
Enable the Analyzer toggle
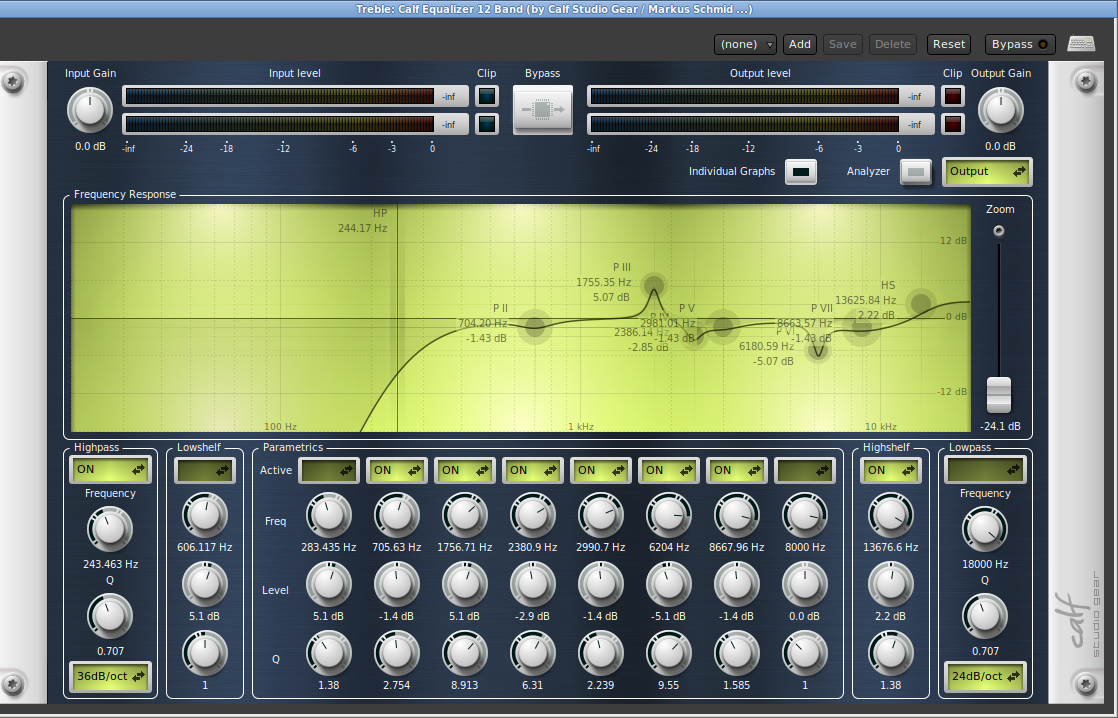pos(915,172)
